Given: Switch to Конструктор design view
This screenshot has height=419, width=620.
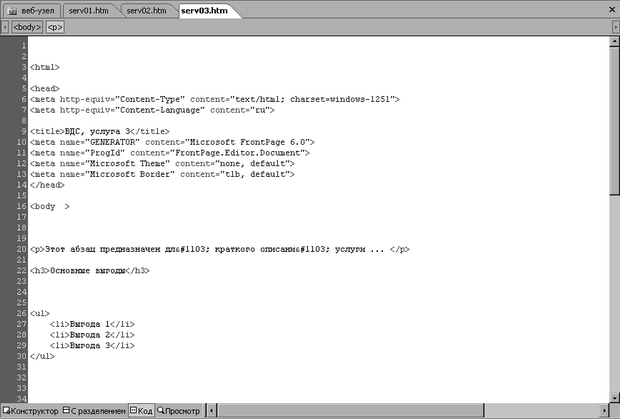Looking at the screenshot, I should click(32, 411).
